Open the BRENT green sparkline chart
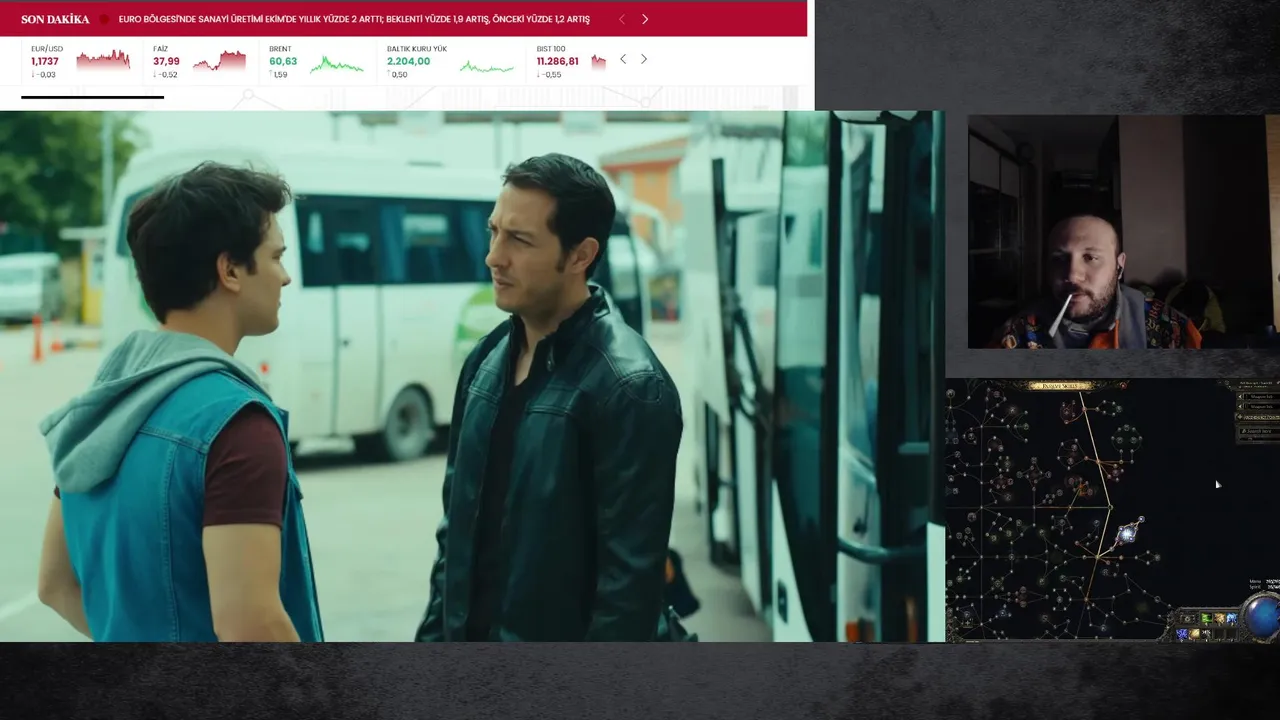The image size is (1280, 720). click(x=337, y=66)
